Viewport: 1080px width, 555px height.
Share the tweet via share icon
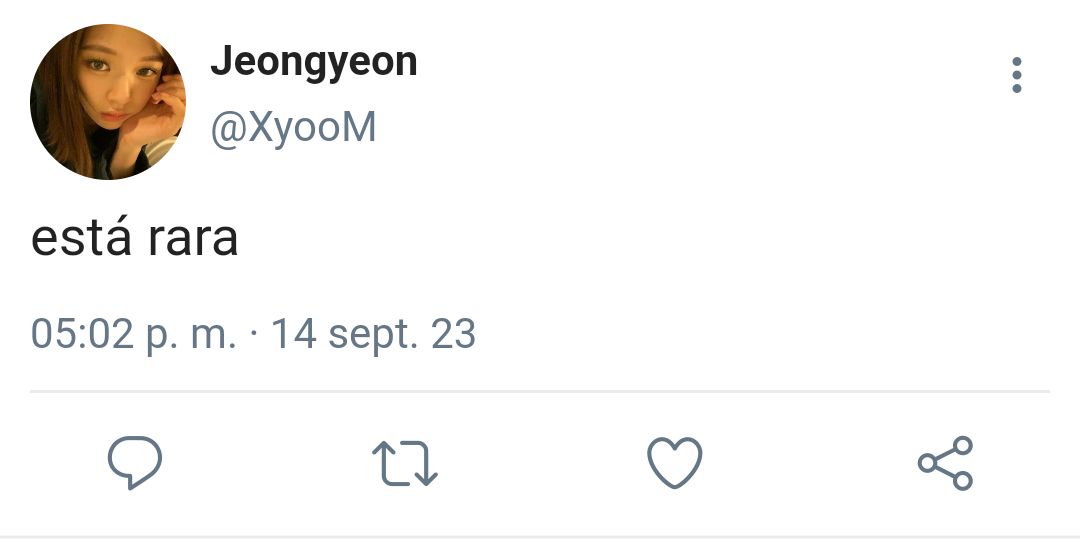point(945,463)
